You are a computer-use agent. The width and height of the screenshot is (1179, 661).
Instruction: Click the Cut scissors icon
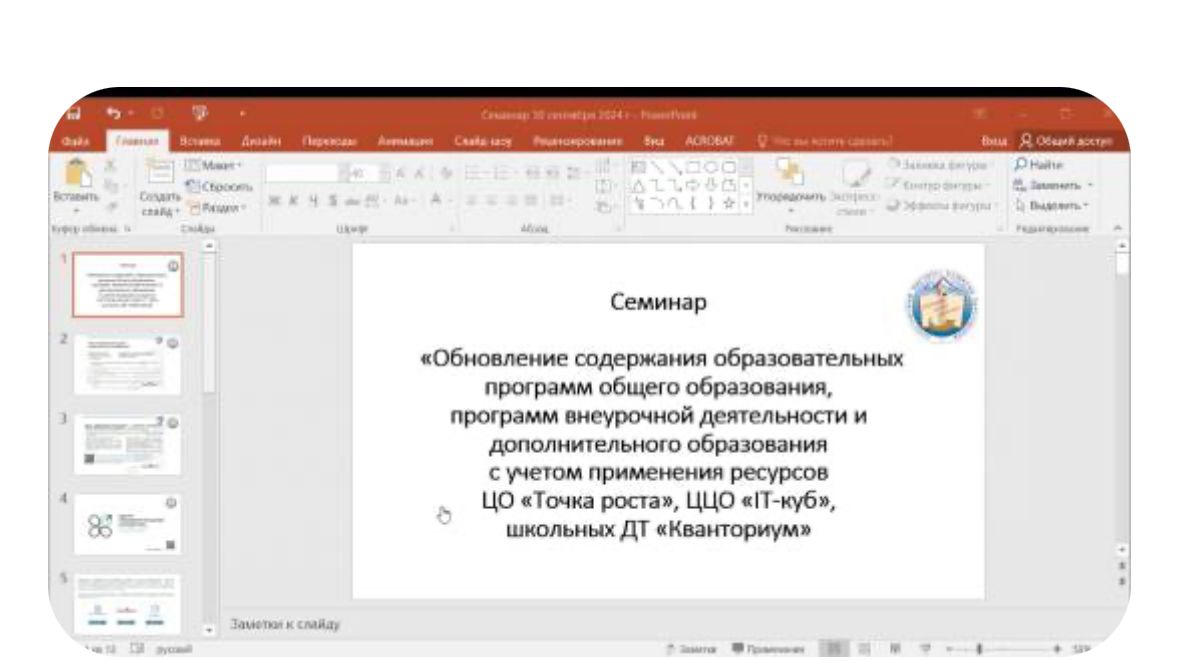pos(111,165)
